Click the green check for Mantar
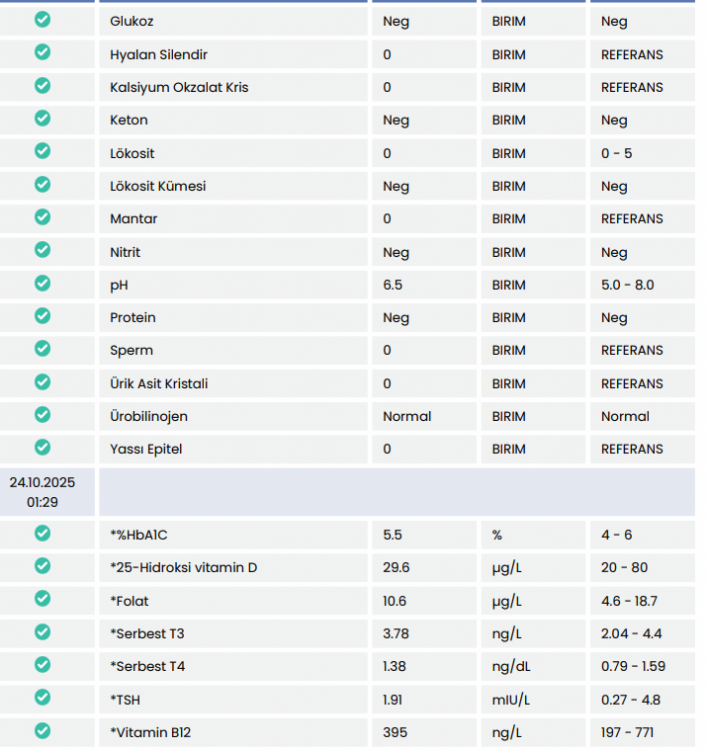This screenshot has width=707, height=750. [x=43, y=217]
